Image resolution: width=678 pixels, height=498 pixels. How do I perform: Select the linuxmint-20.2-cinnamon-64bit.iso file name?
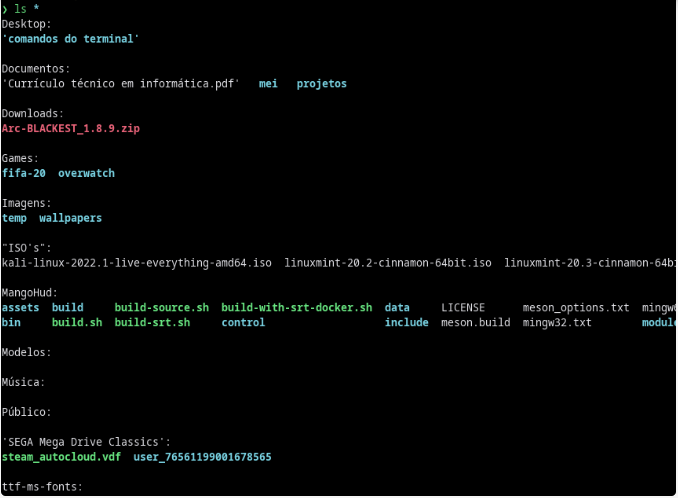click(388, 263)
